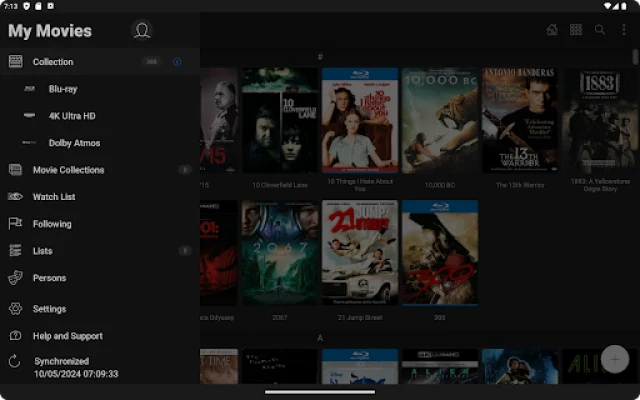Open the Alien 4K Ultra HD cover
The width and height of the screenshot is (640, 400).
tap(440, 366)
